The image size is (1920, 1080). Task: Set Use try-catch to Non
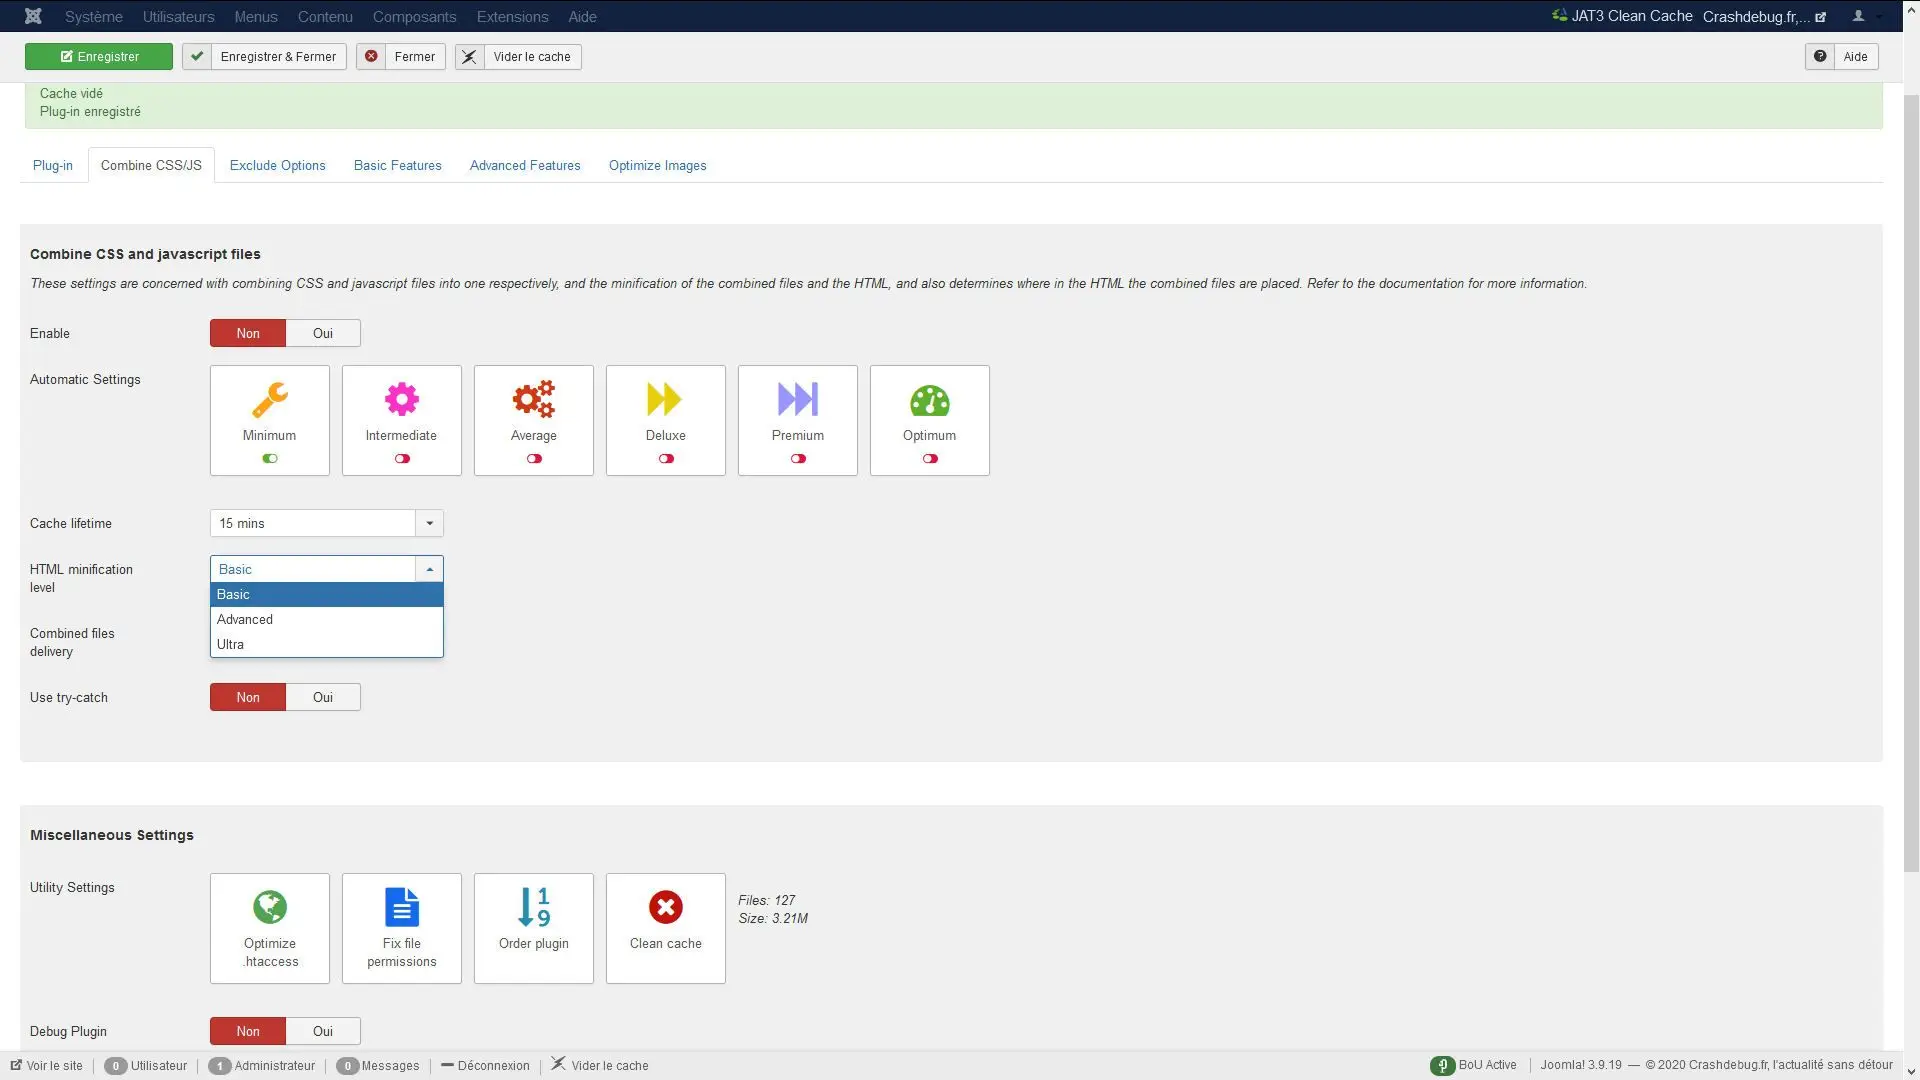click(x=248, y=697)
